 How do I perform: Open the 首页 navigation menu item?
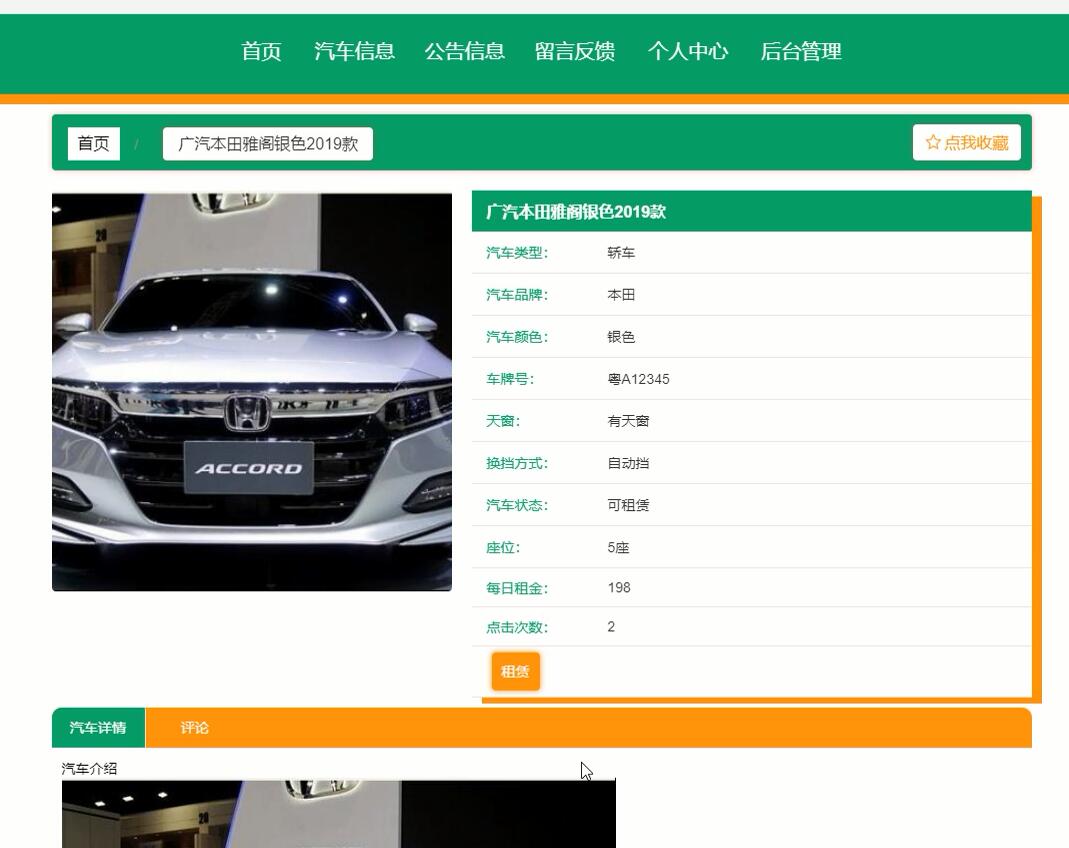[x=261, y=51]
